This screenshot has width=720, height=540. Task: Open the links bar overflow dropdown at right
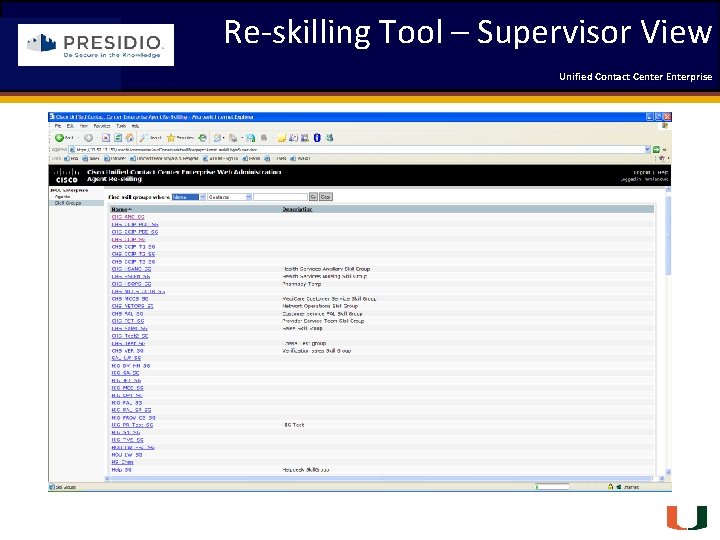[x=668, y=158]
